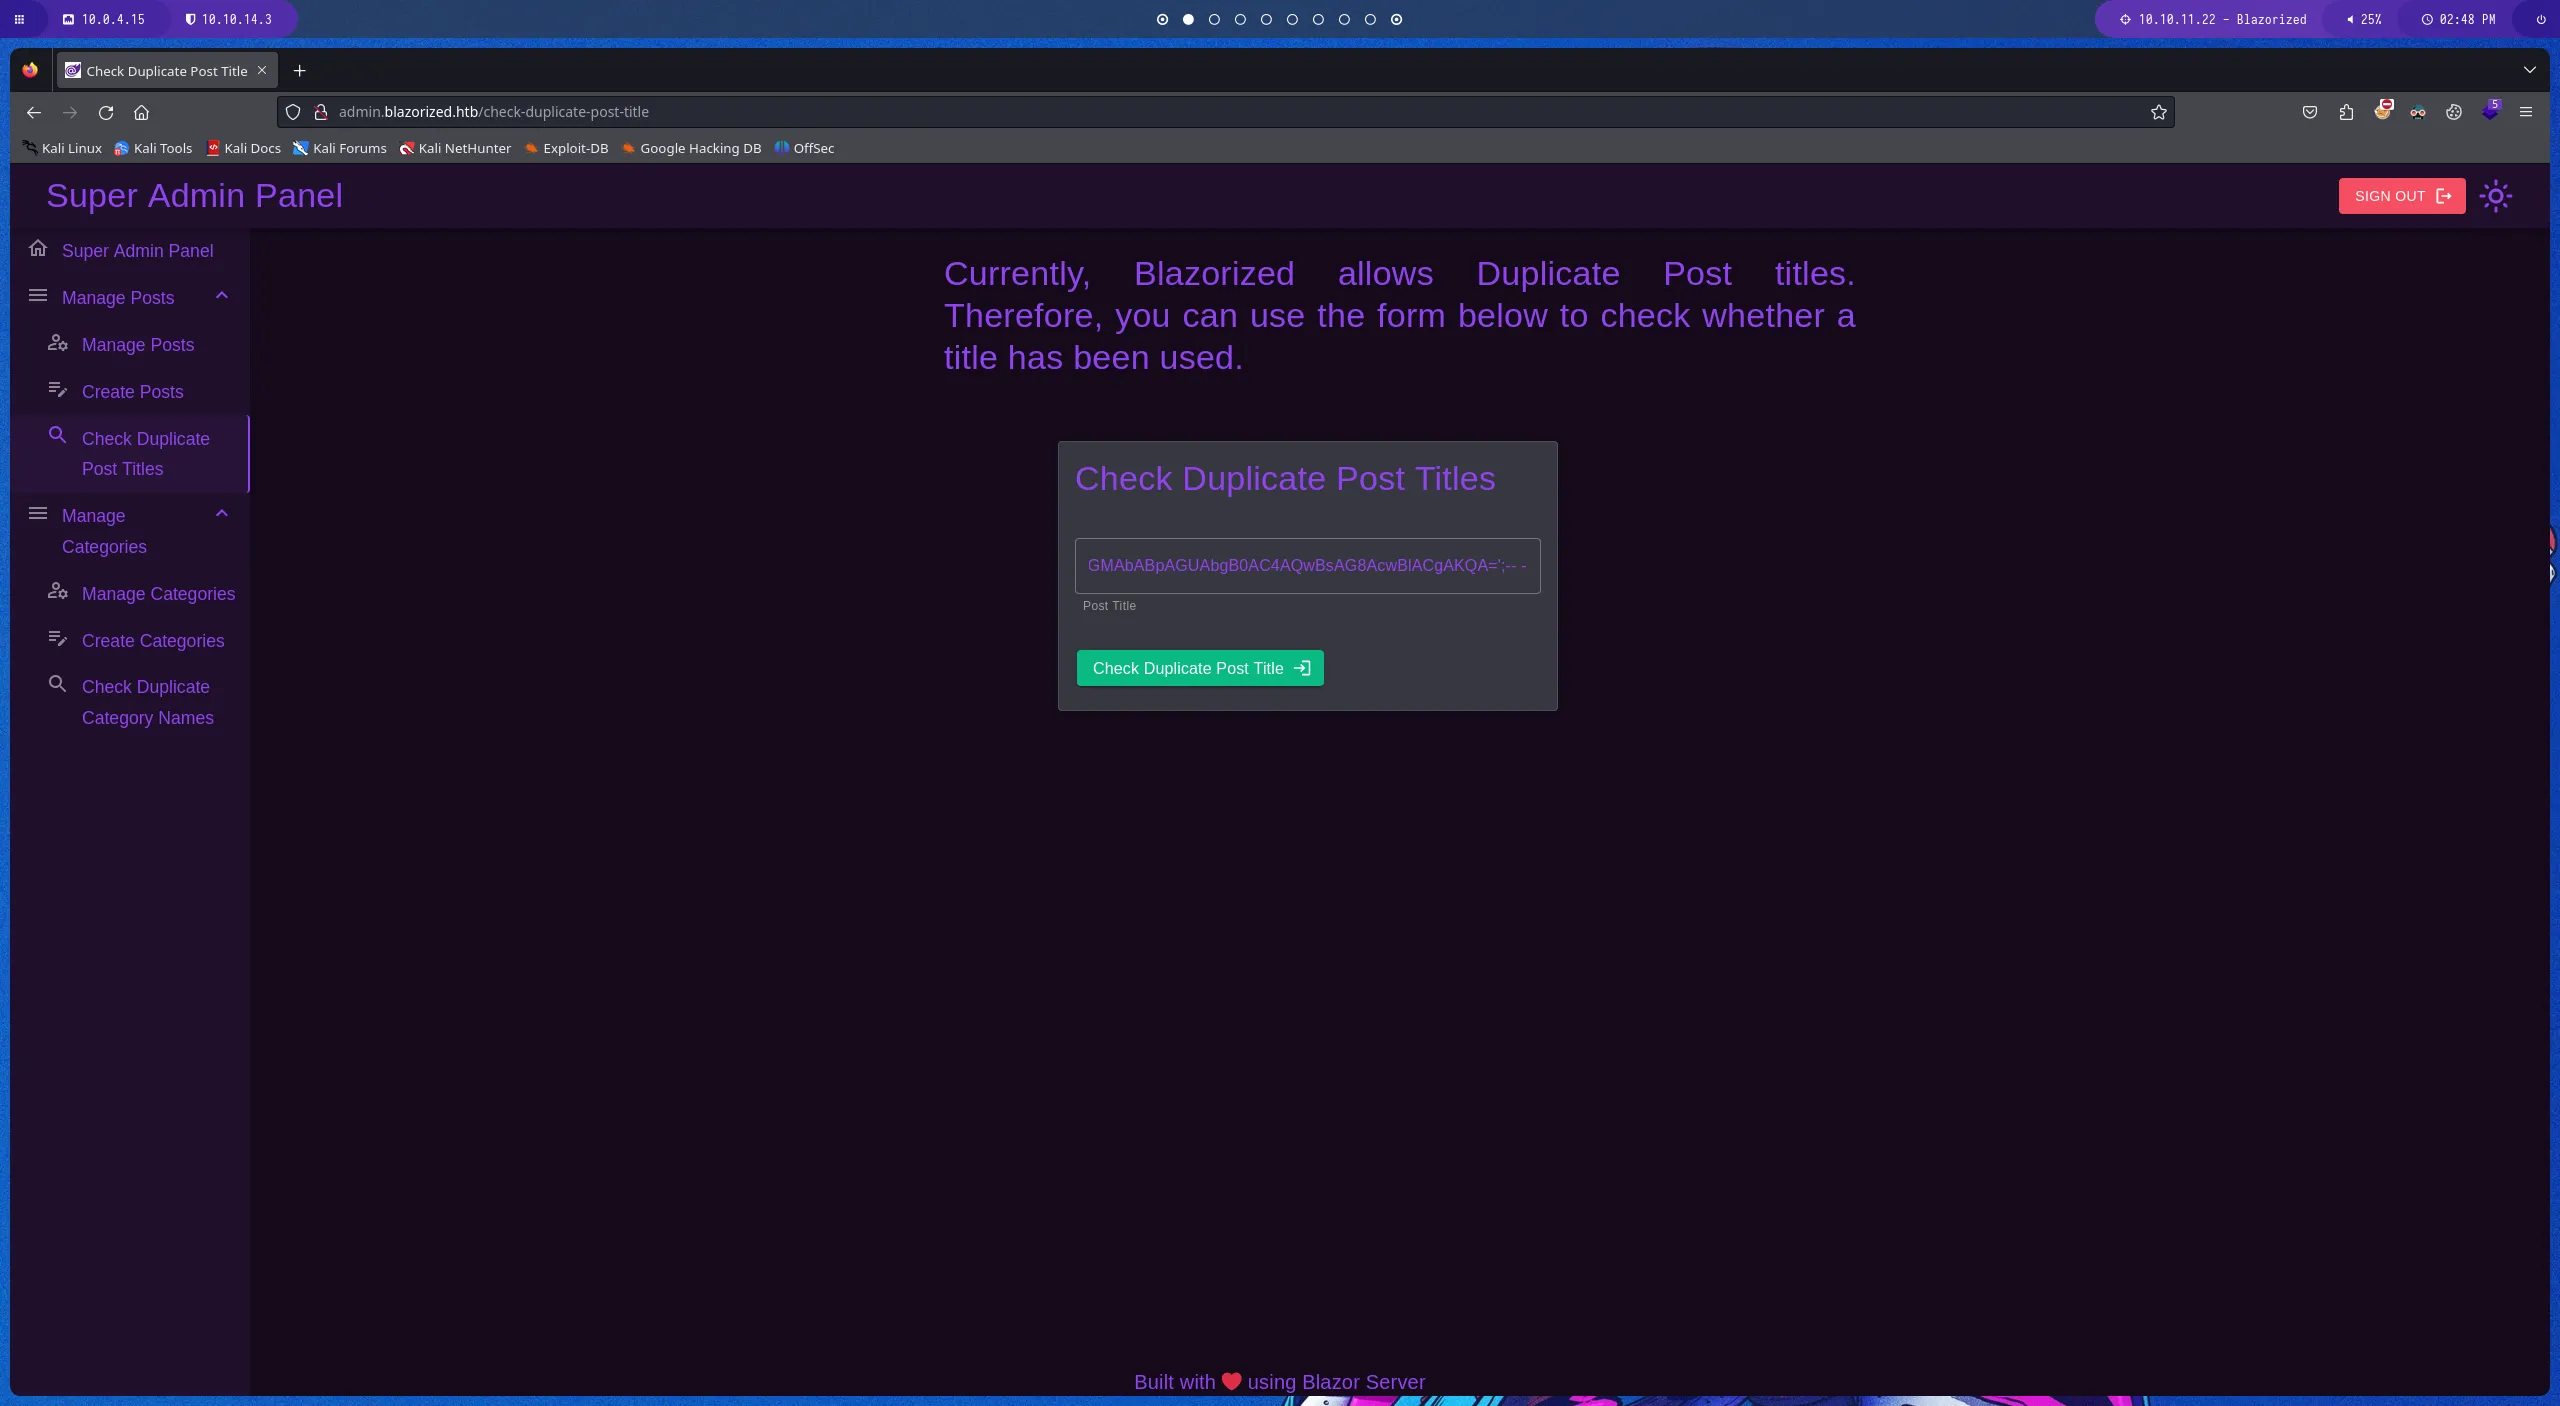Reload the page in browser
Viewport: 2560px width, 1406px height.
click(106, 112)
